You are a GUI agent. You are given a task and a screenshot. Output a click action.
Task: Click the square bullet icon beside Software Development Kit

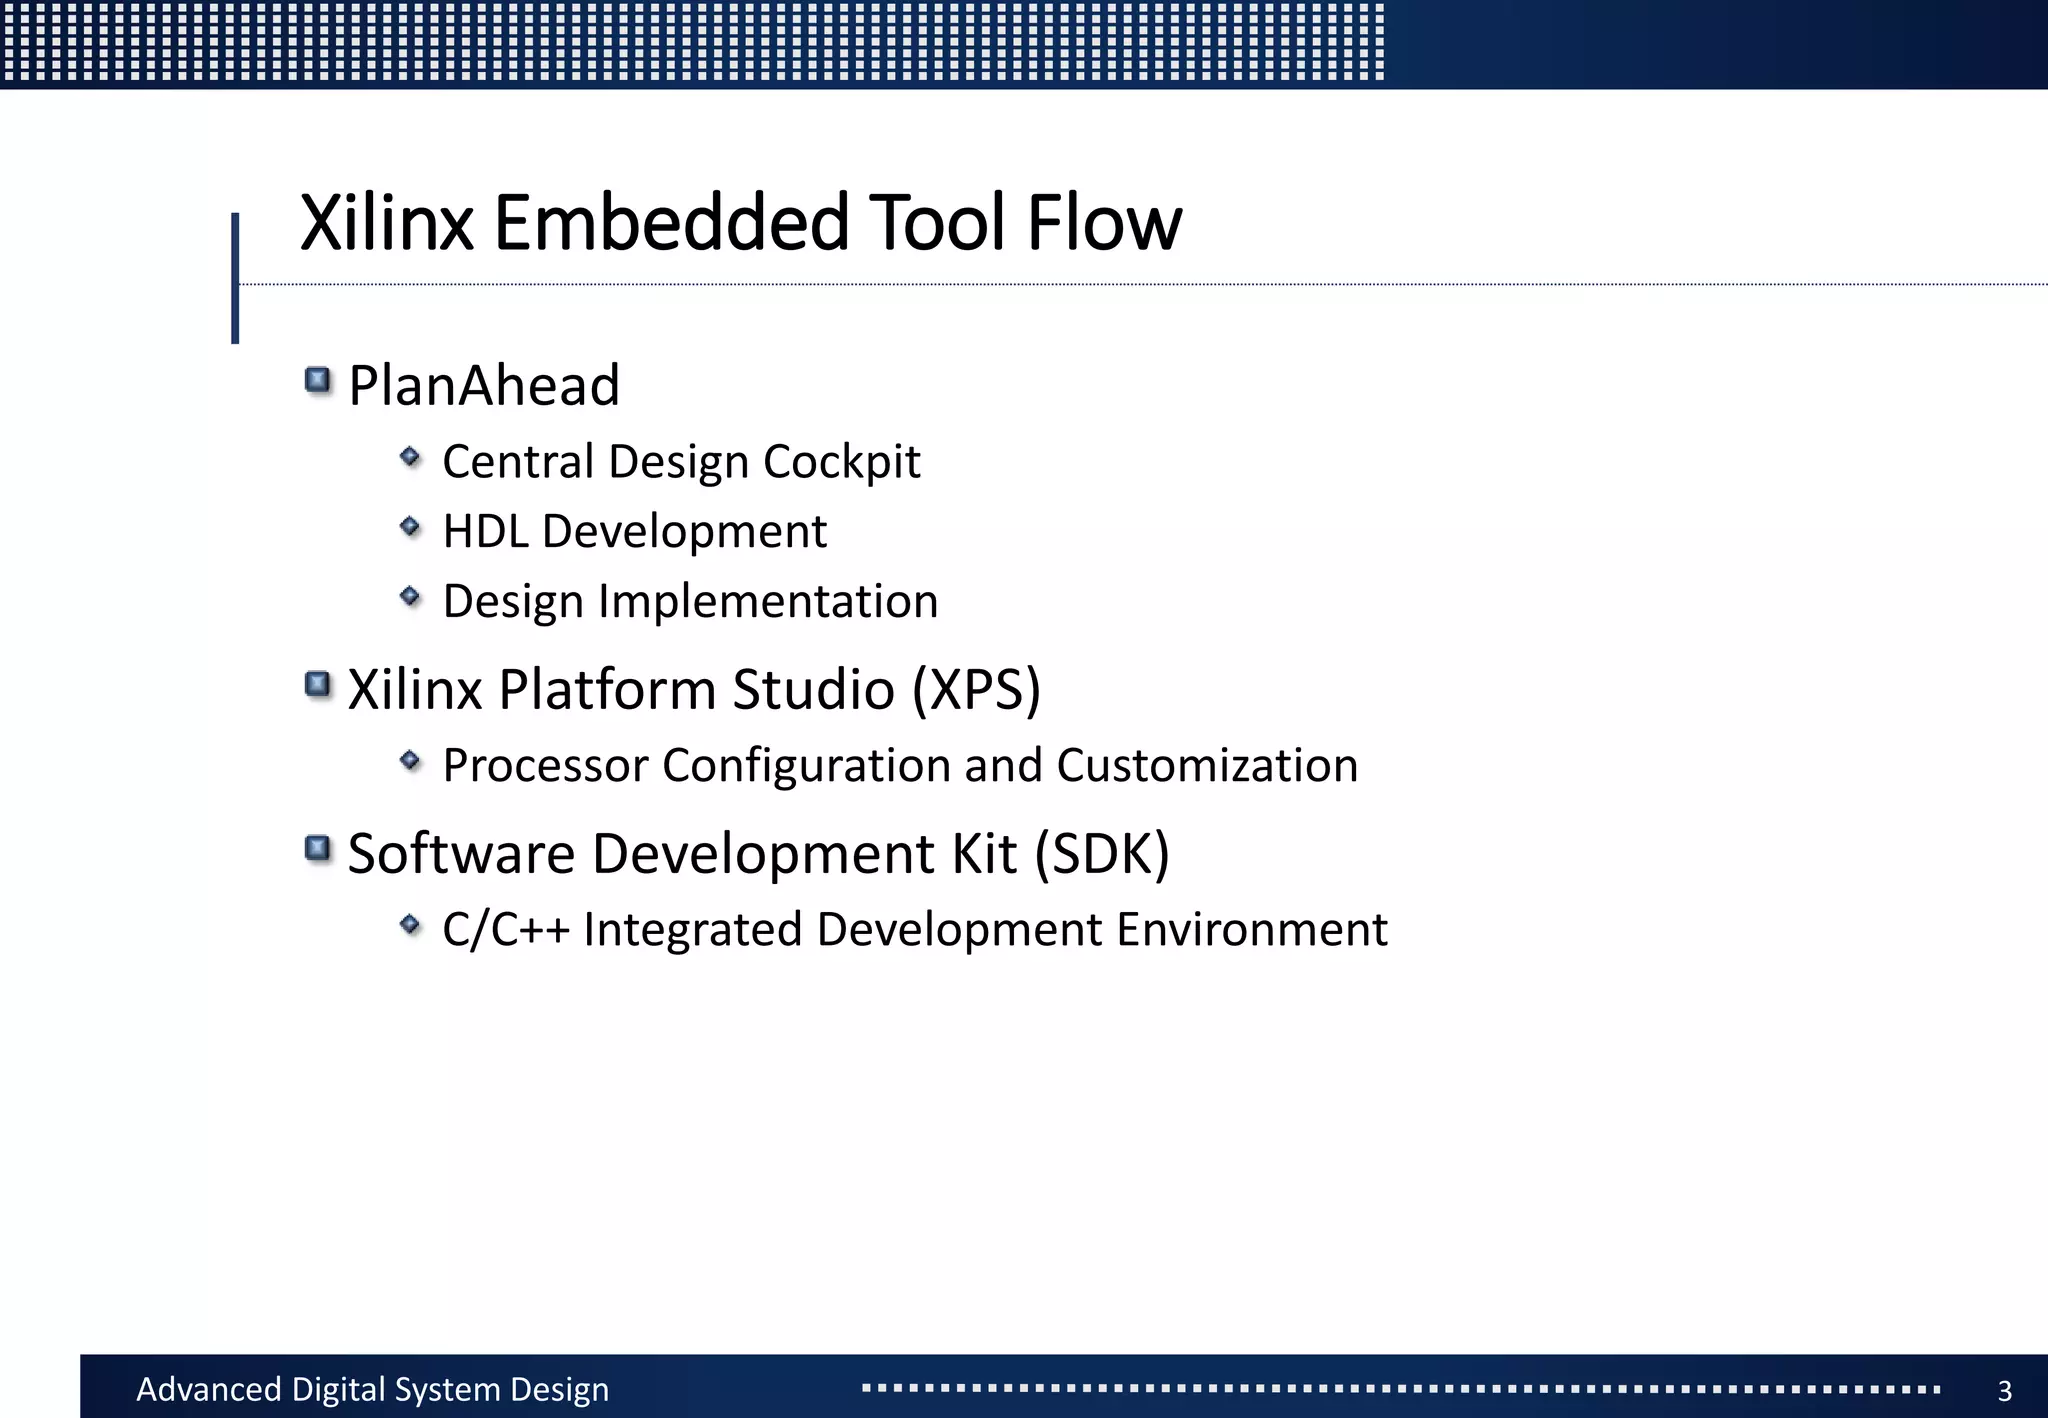[318, 849]
